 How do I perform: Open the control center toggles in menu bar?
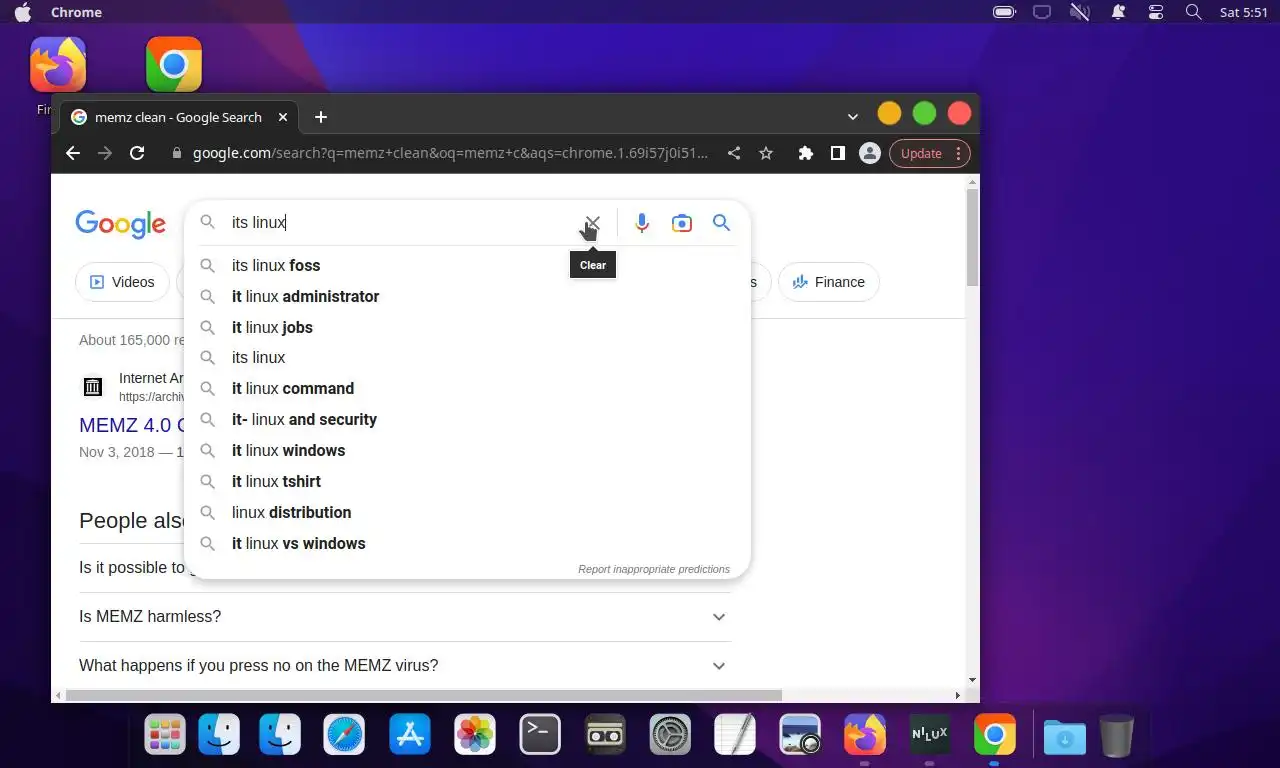(x=1156, y=12)
